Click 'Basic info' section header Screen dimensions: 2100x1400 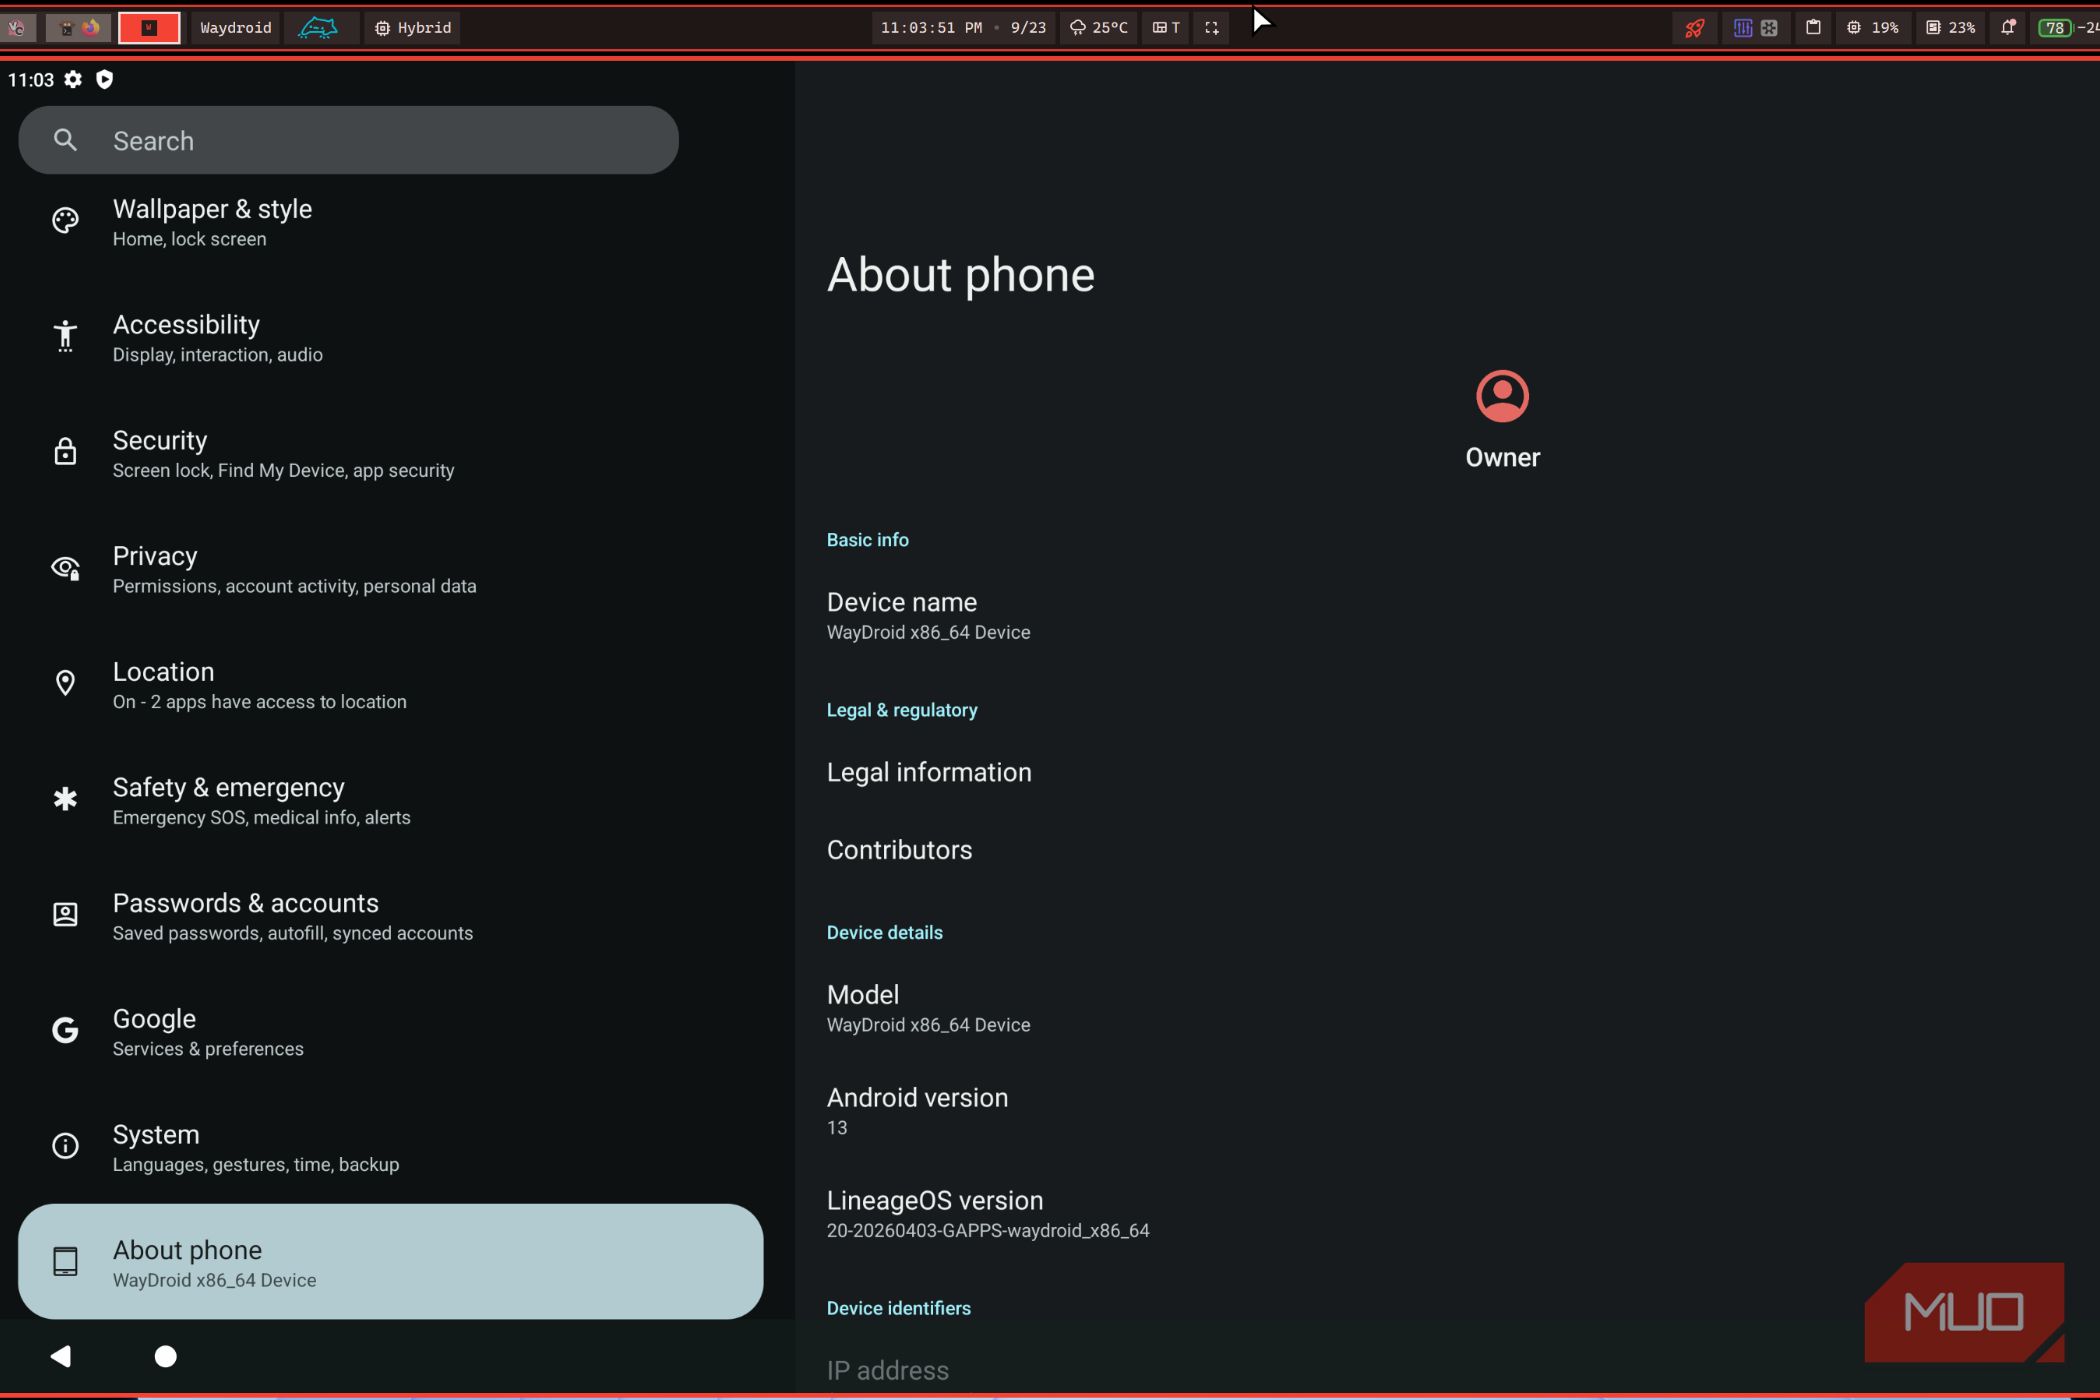(867, 540)
